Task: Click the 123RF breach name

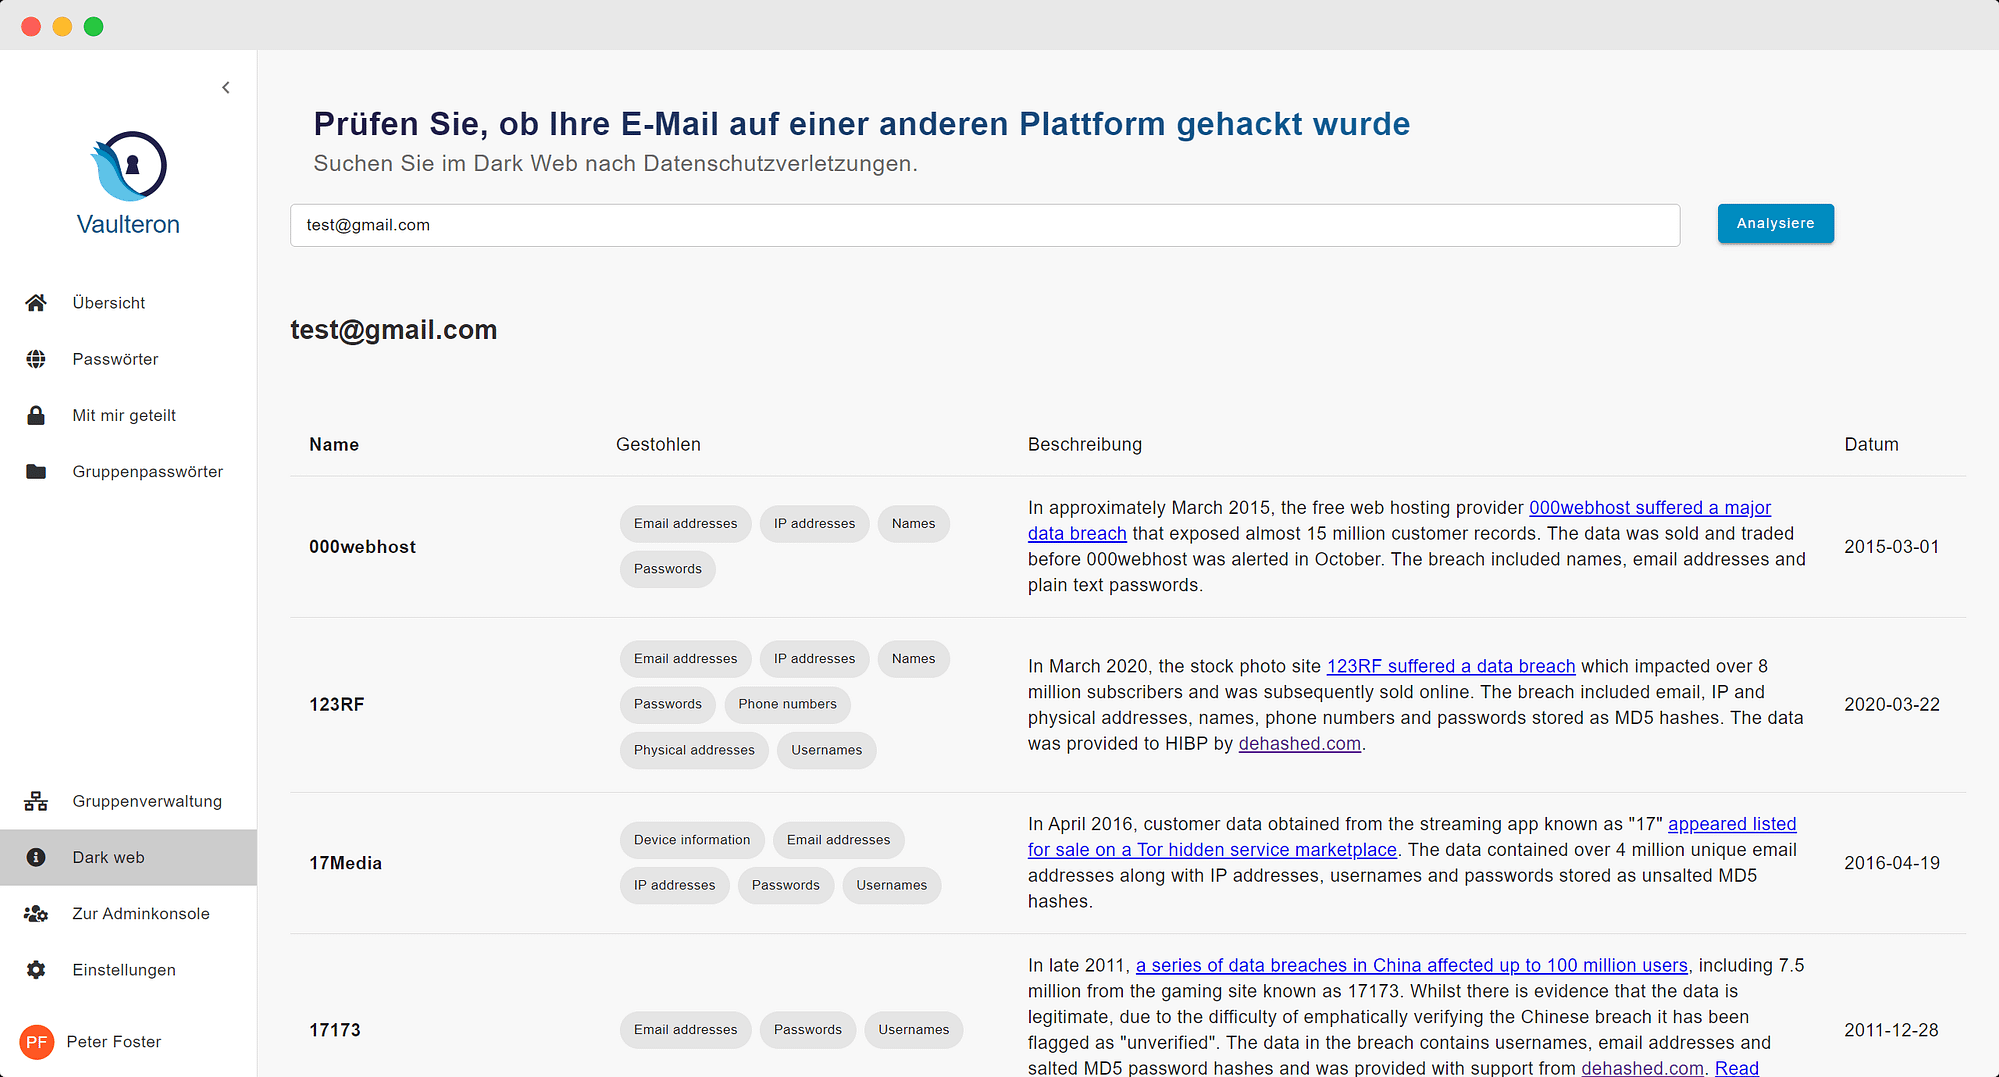Action: (x=337, y=704)
